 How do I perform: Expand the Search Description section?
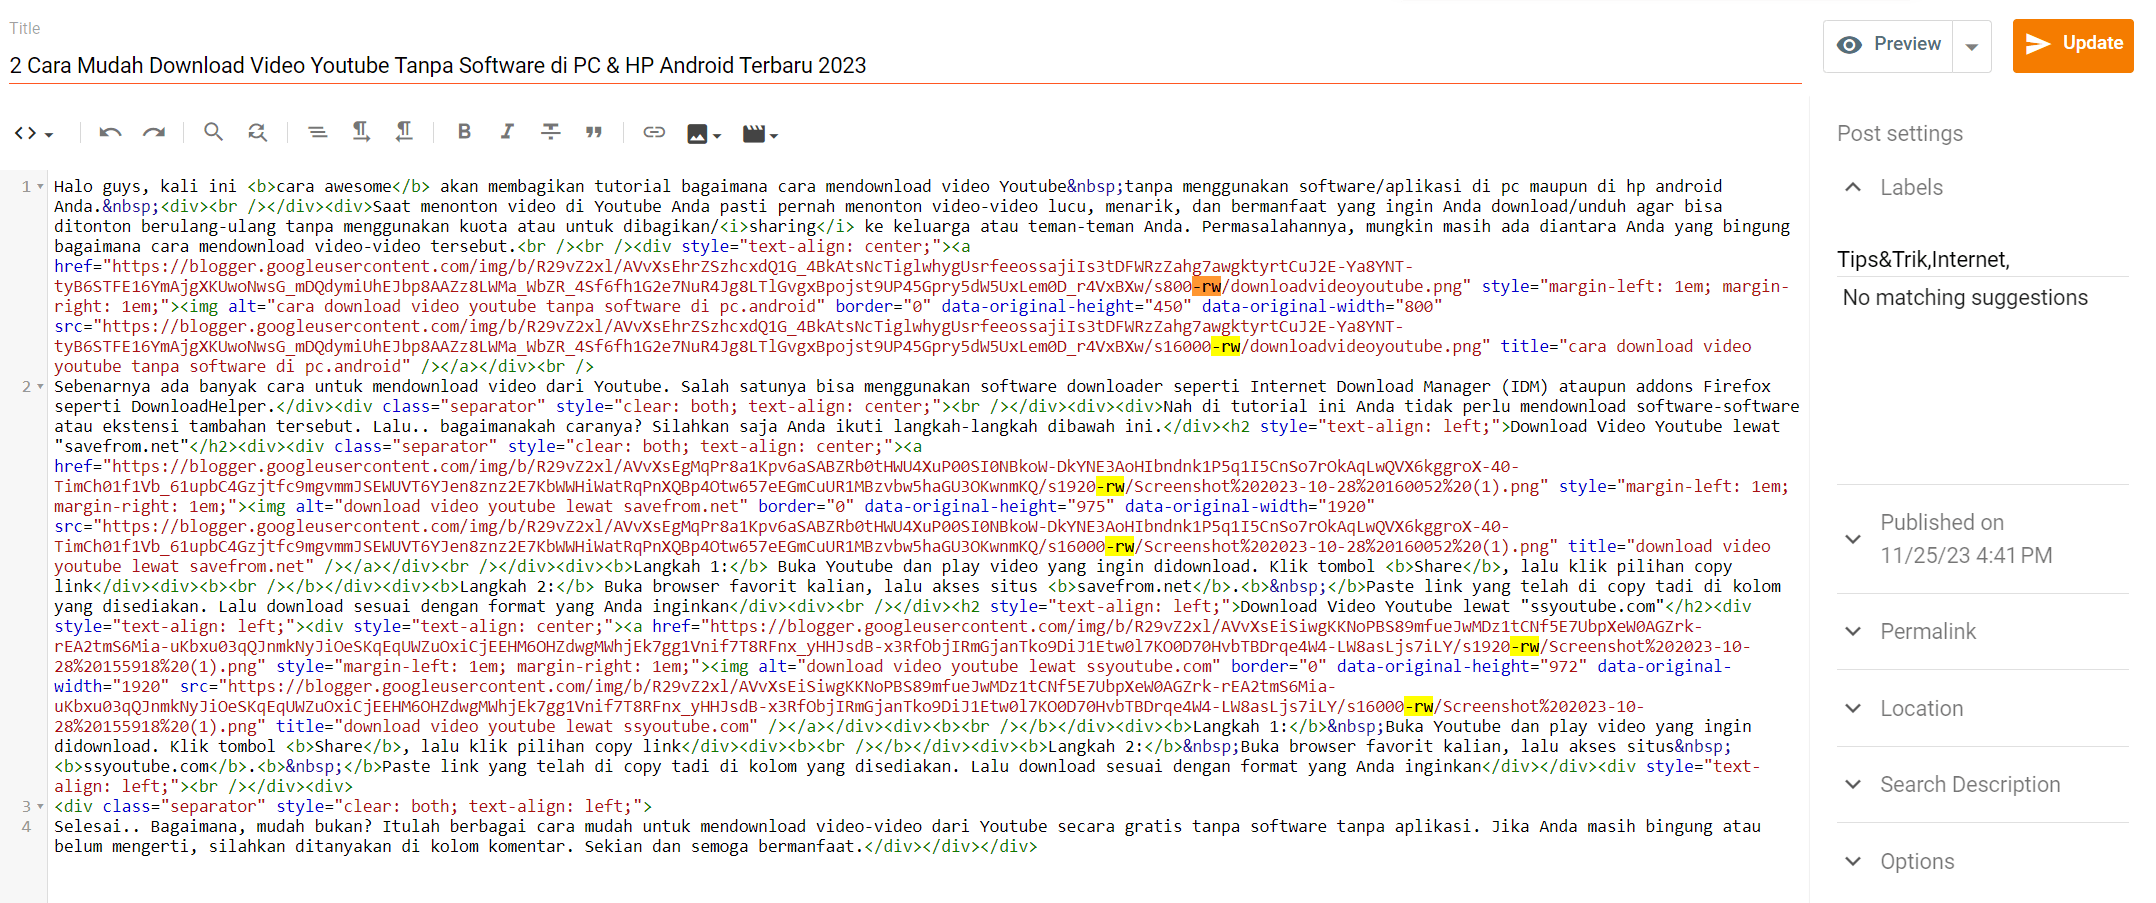(1853, 784)
